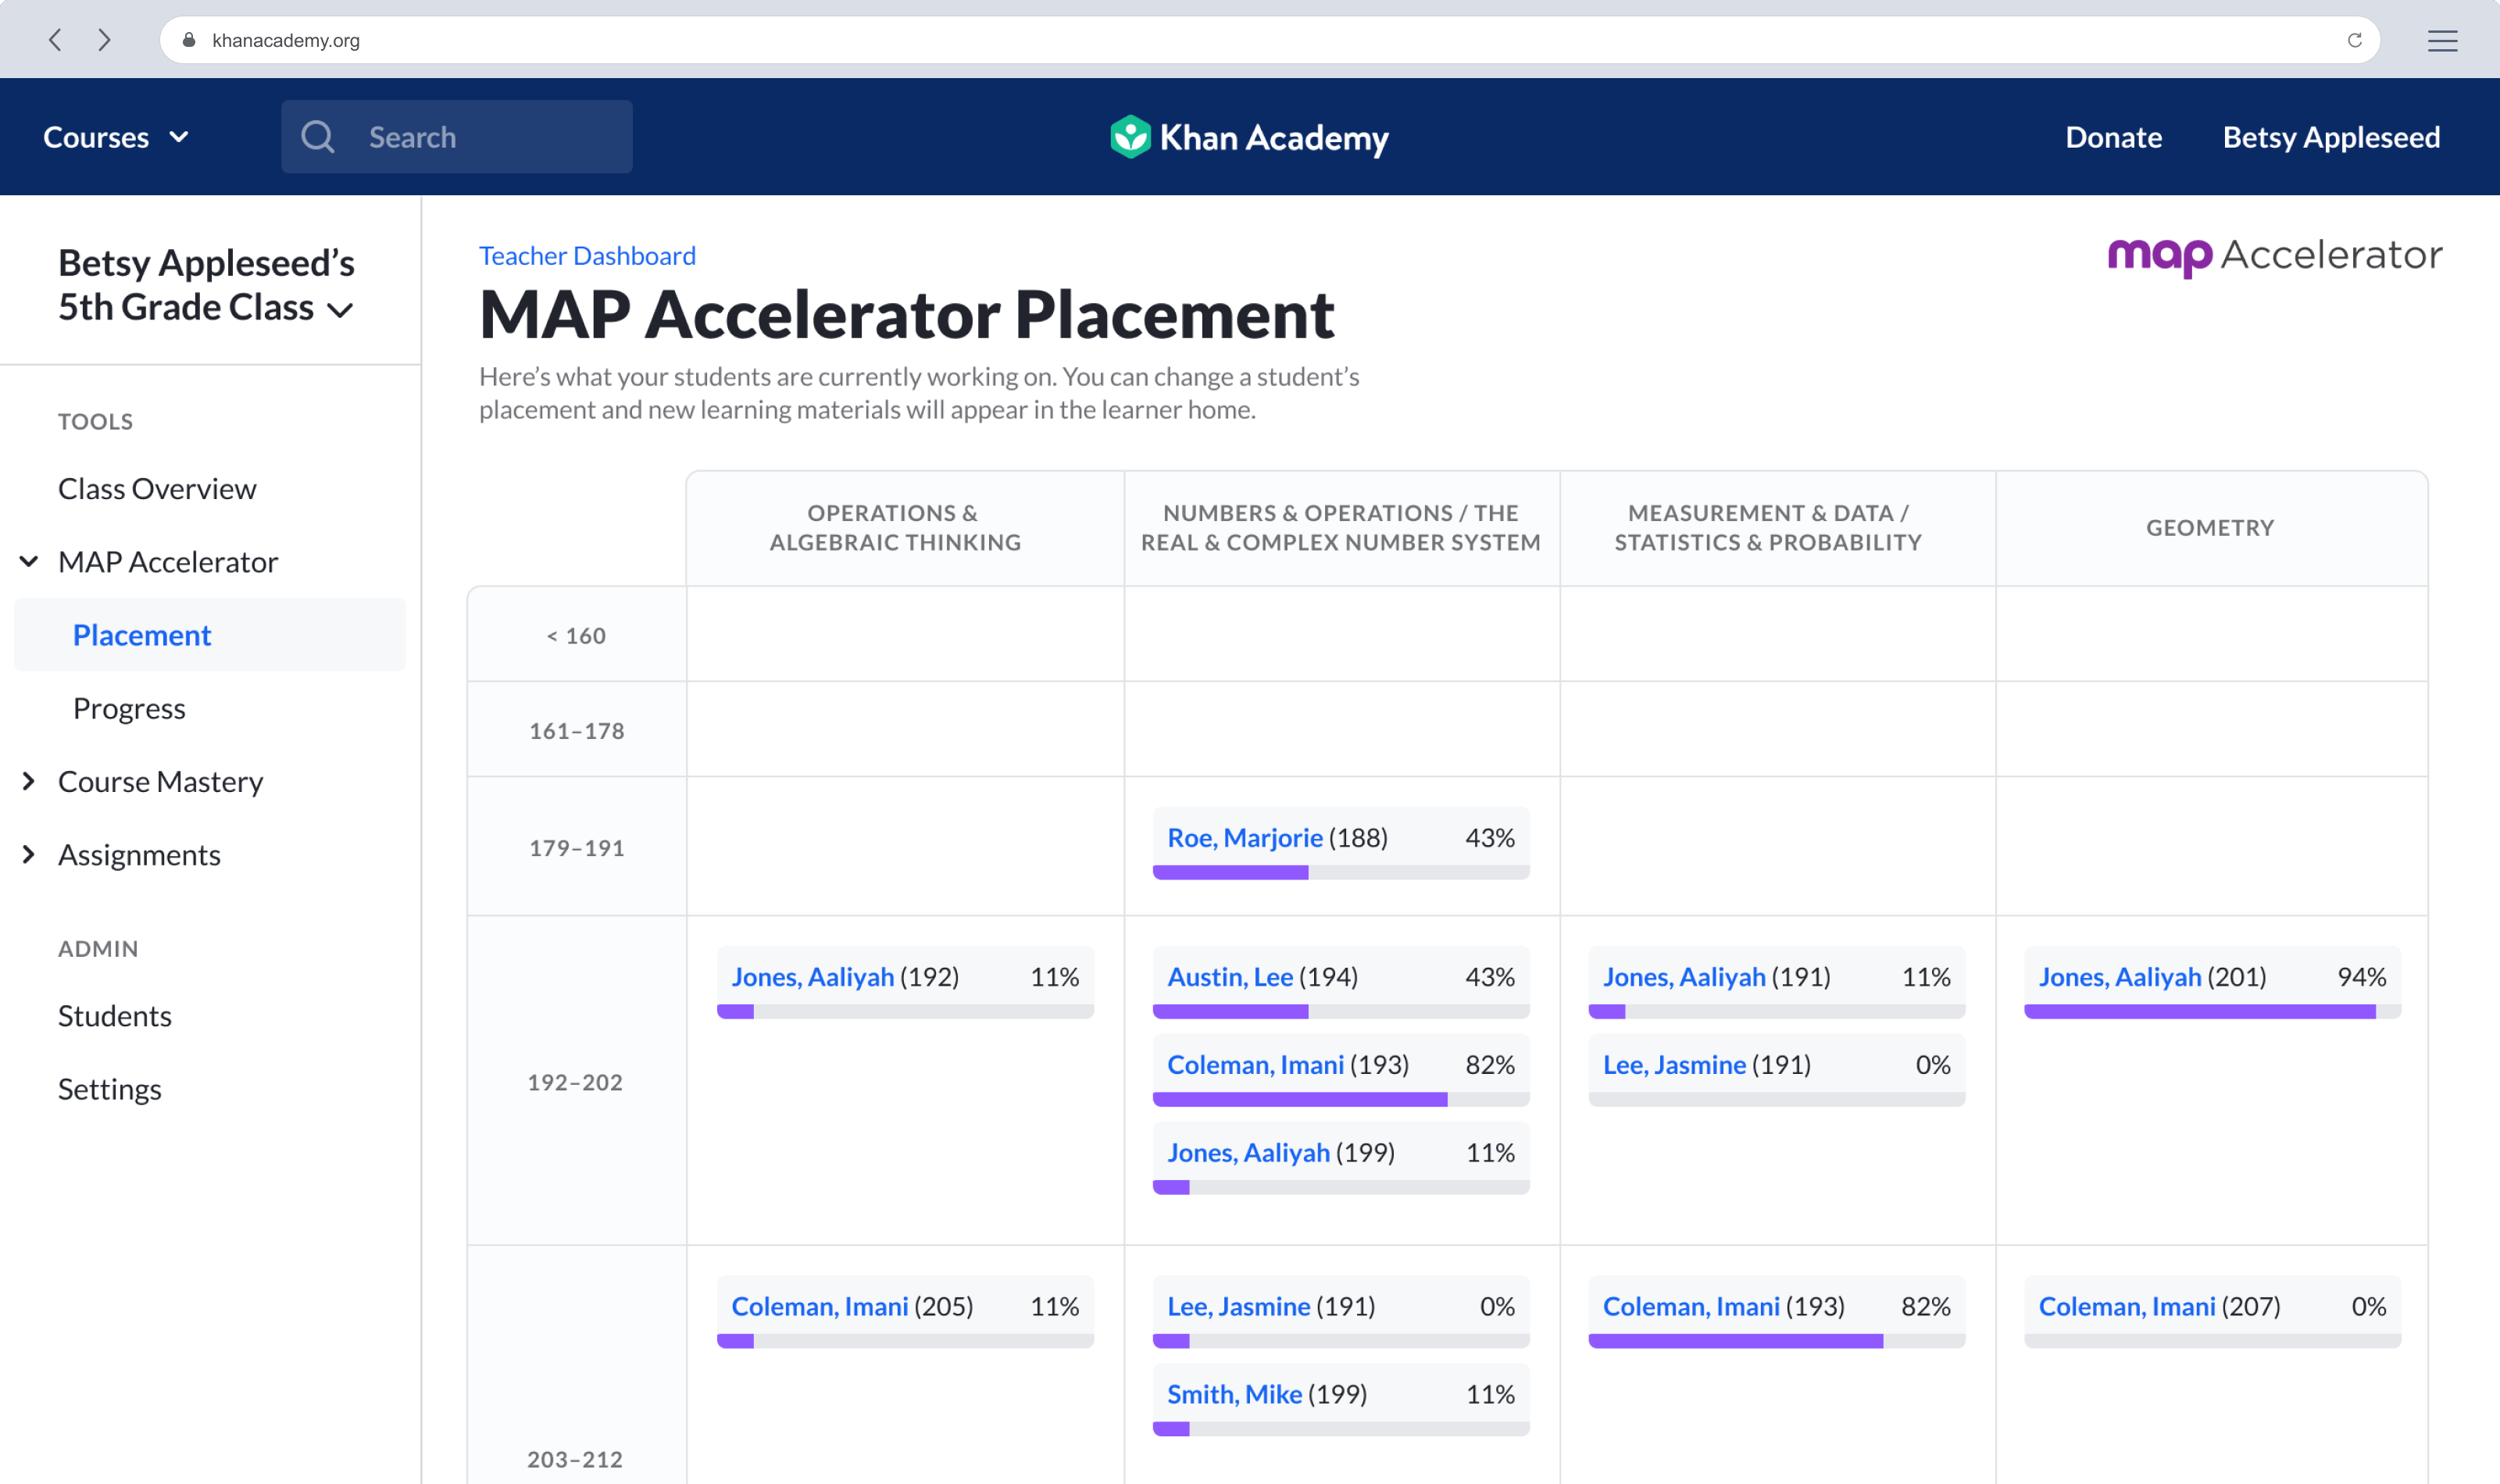Open Jones, Aaliyah (201) in Geometry

click(x=2120, y=976)
